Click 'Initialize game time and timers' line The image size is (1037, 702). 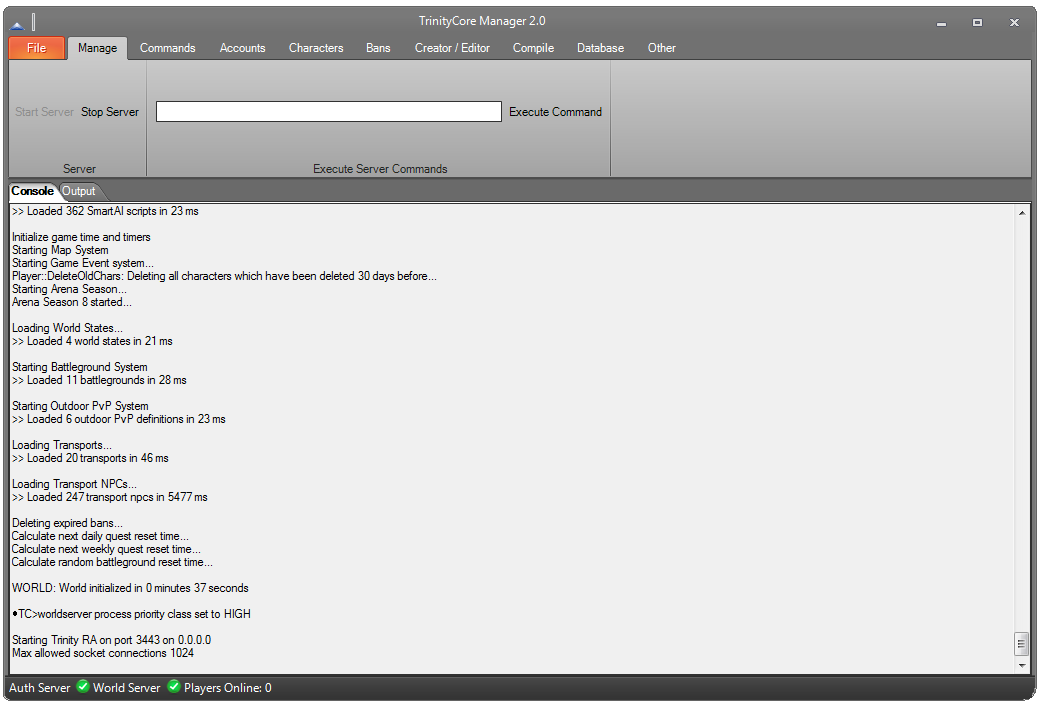(x=81, y=237)
